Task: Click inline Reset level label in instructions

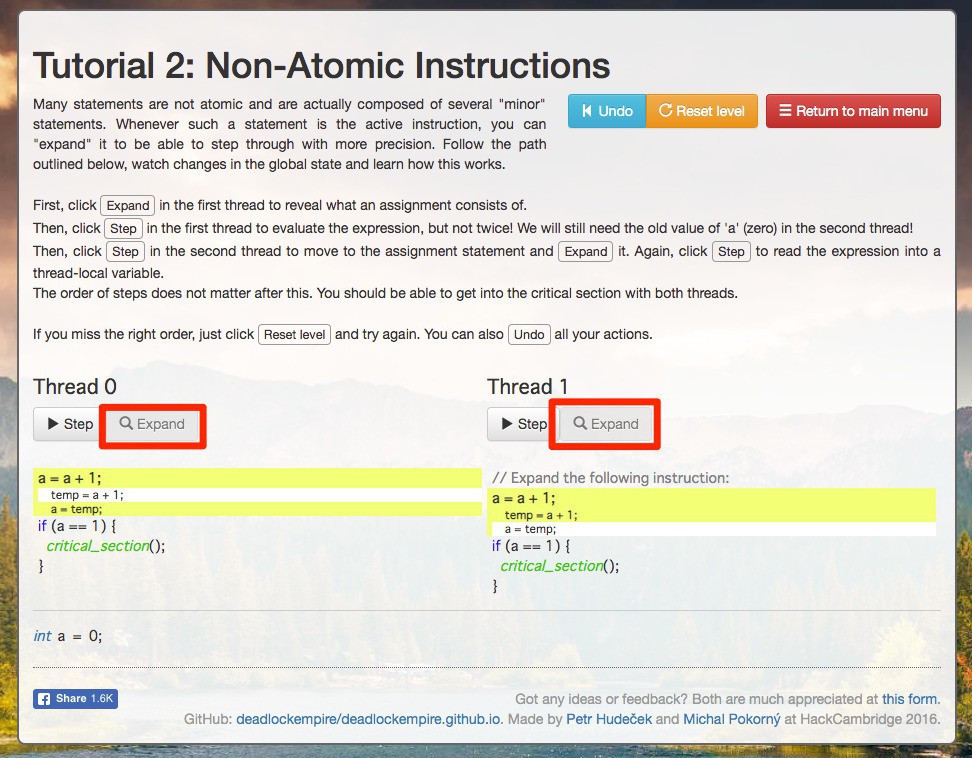Action: [294, 335]
